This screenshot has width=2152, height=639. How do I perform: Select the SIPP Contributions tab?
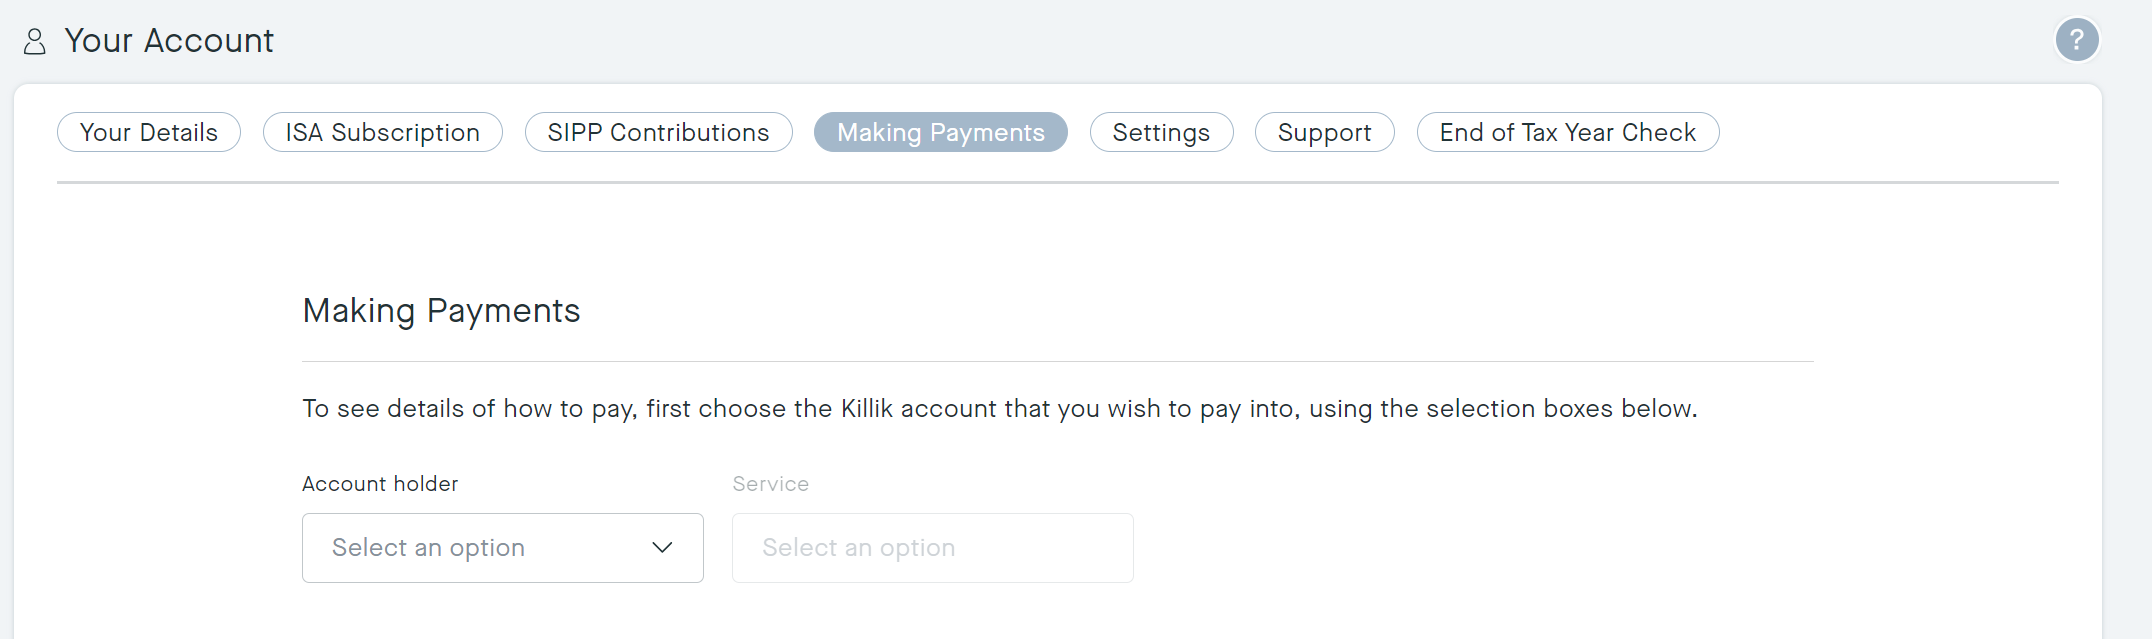click(658, 131)
